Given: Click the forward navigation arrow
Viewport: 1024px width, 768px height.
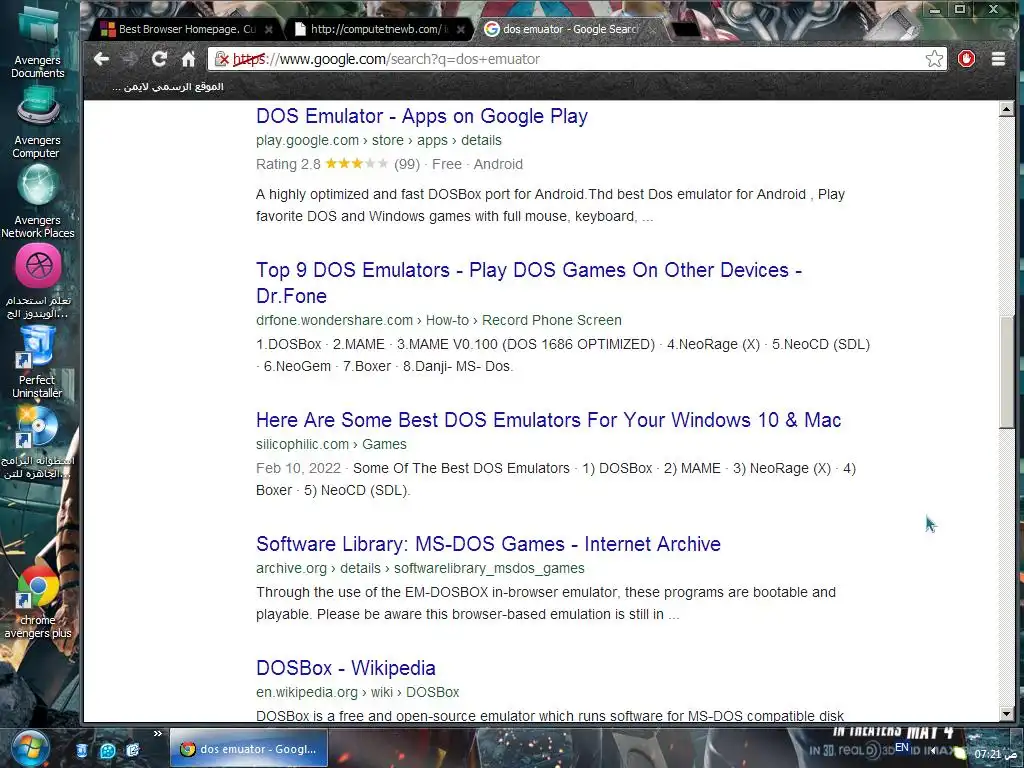Looking at the screenshot, I should 130,59.
